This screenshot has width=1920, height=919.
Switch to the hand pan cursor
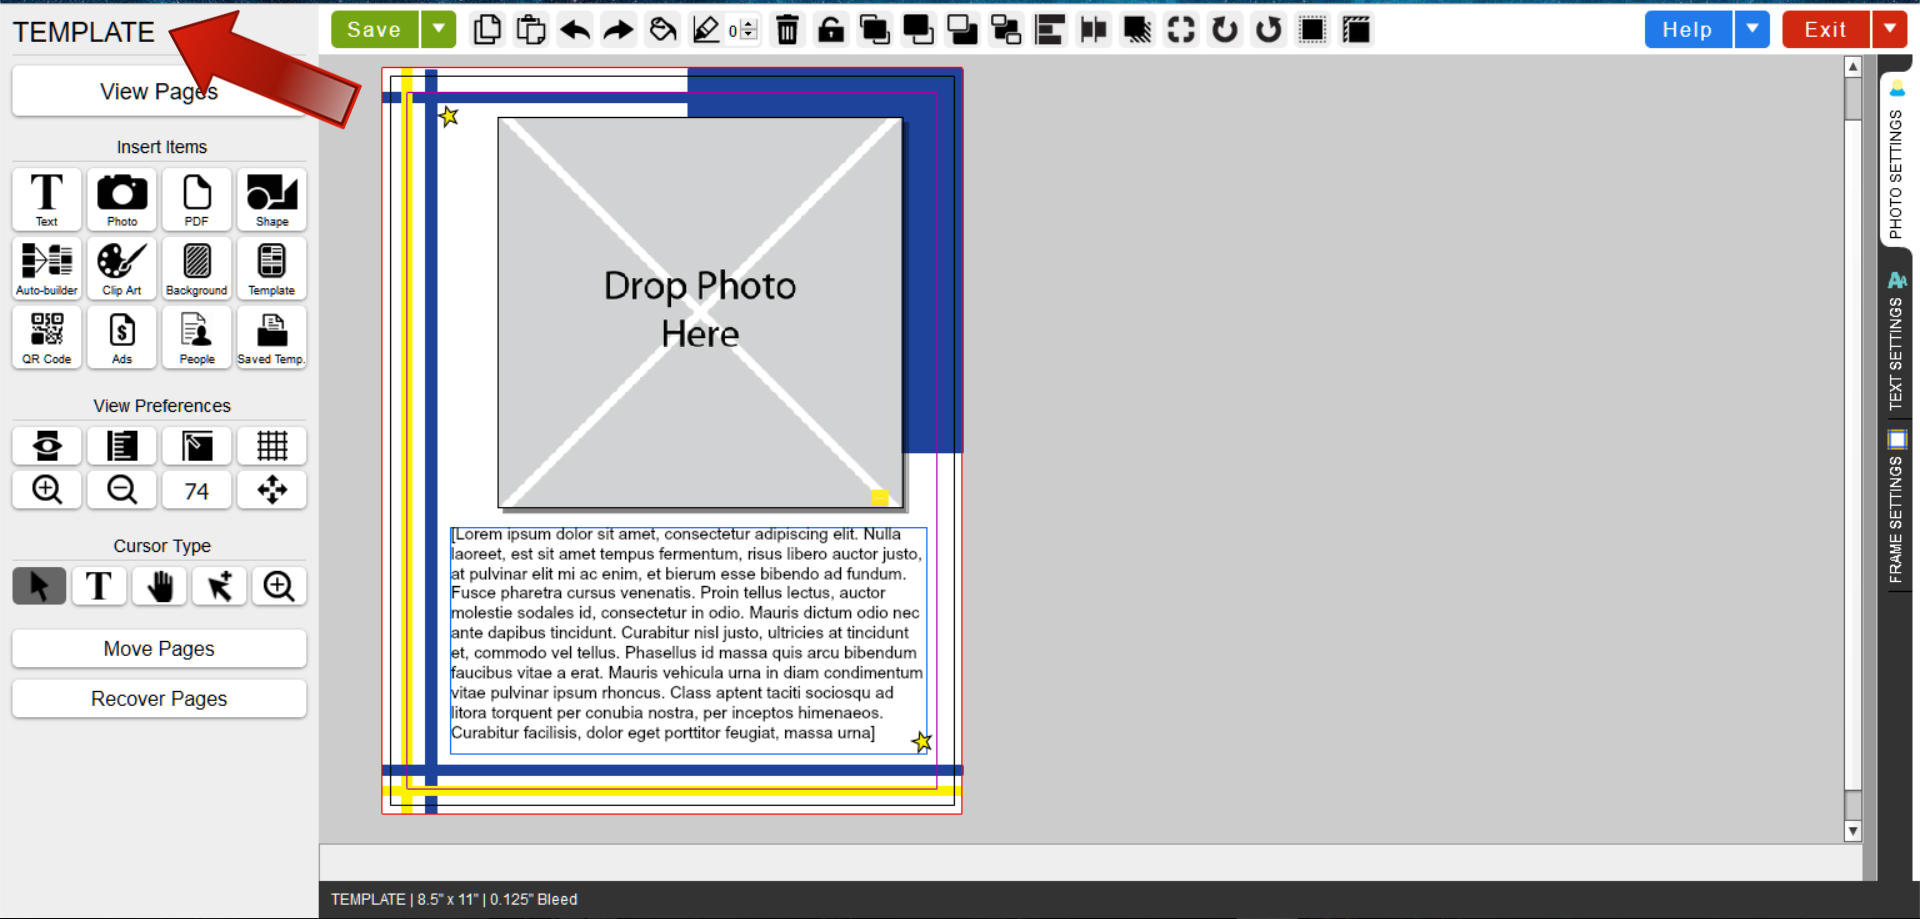pos(160,586)
